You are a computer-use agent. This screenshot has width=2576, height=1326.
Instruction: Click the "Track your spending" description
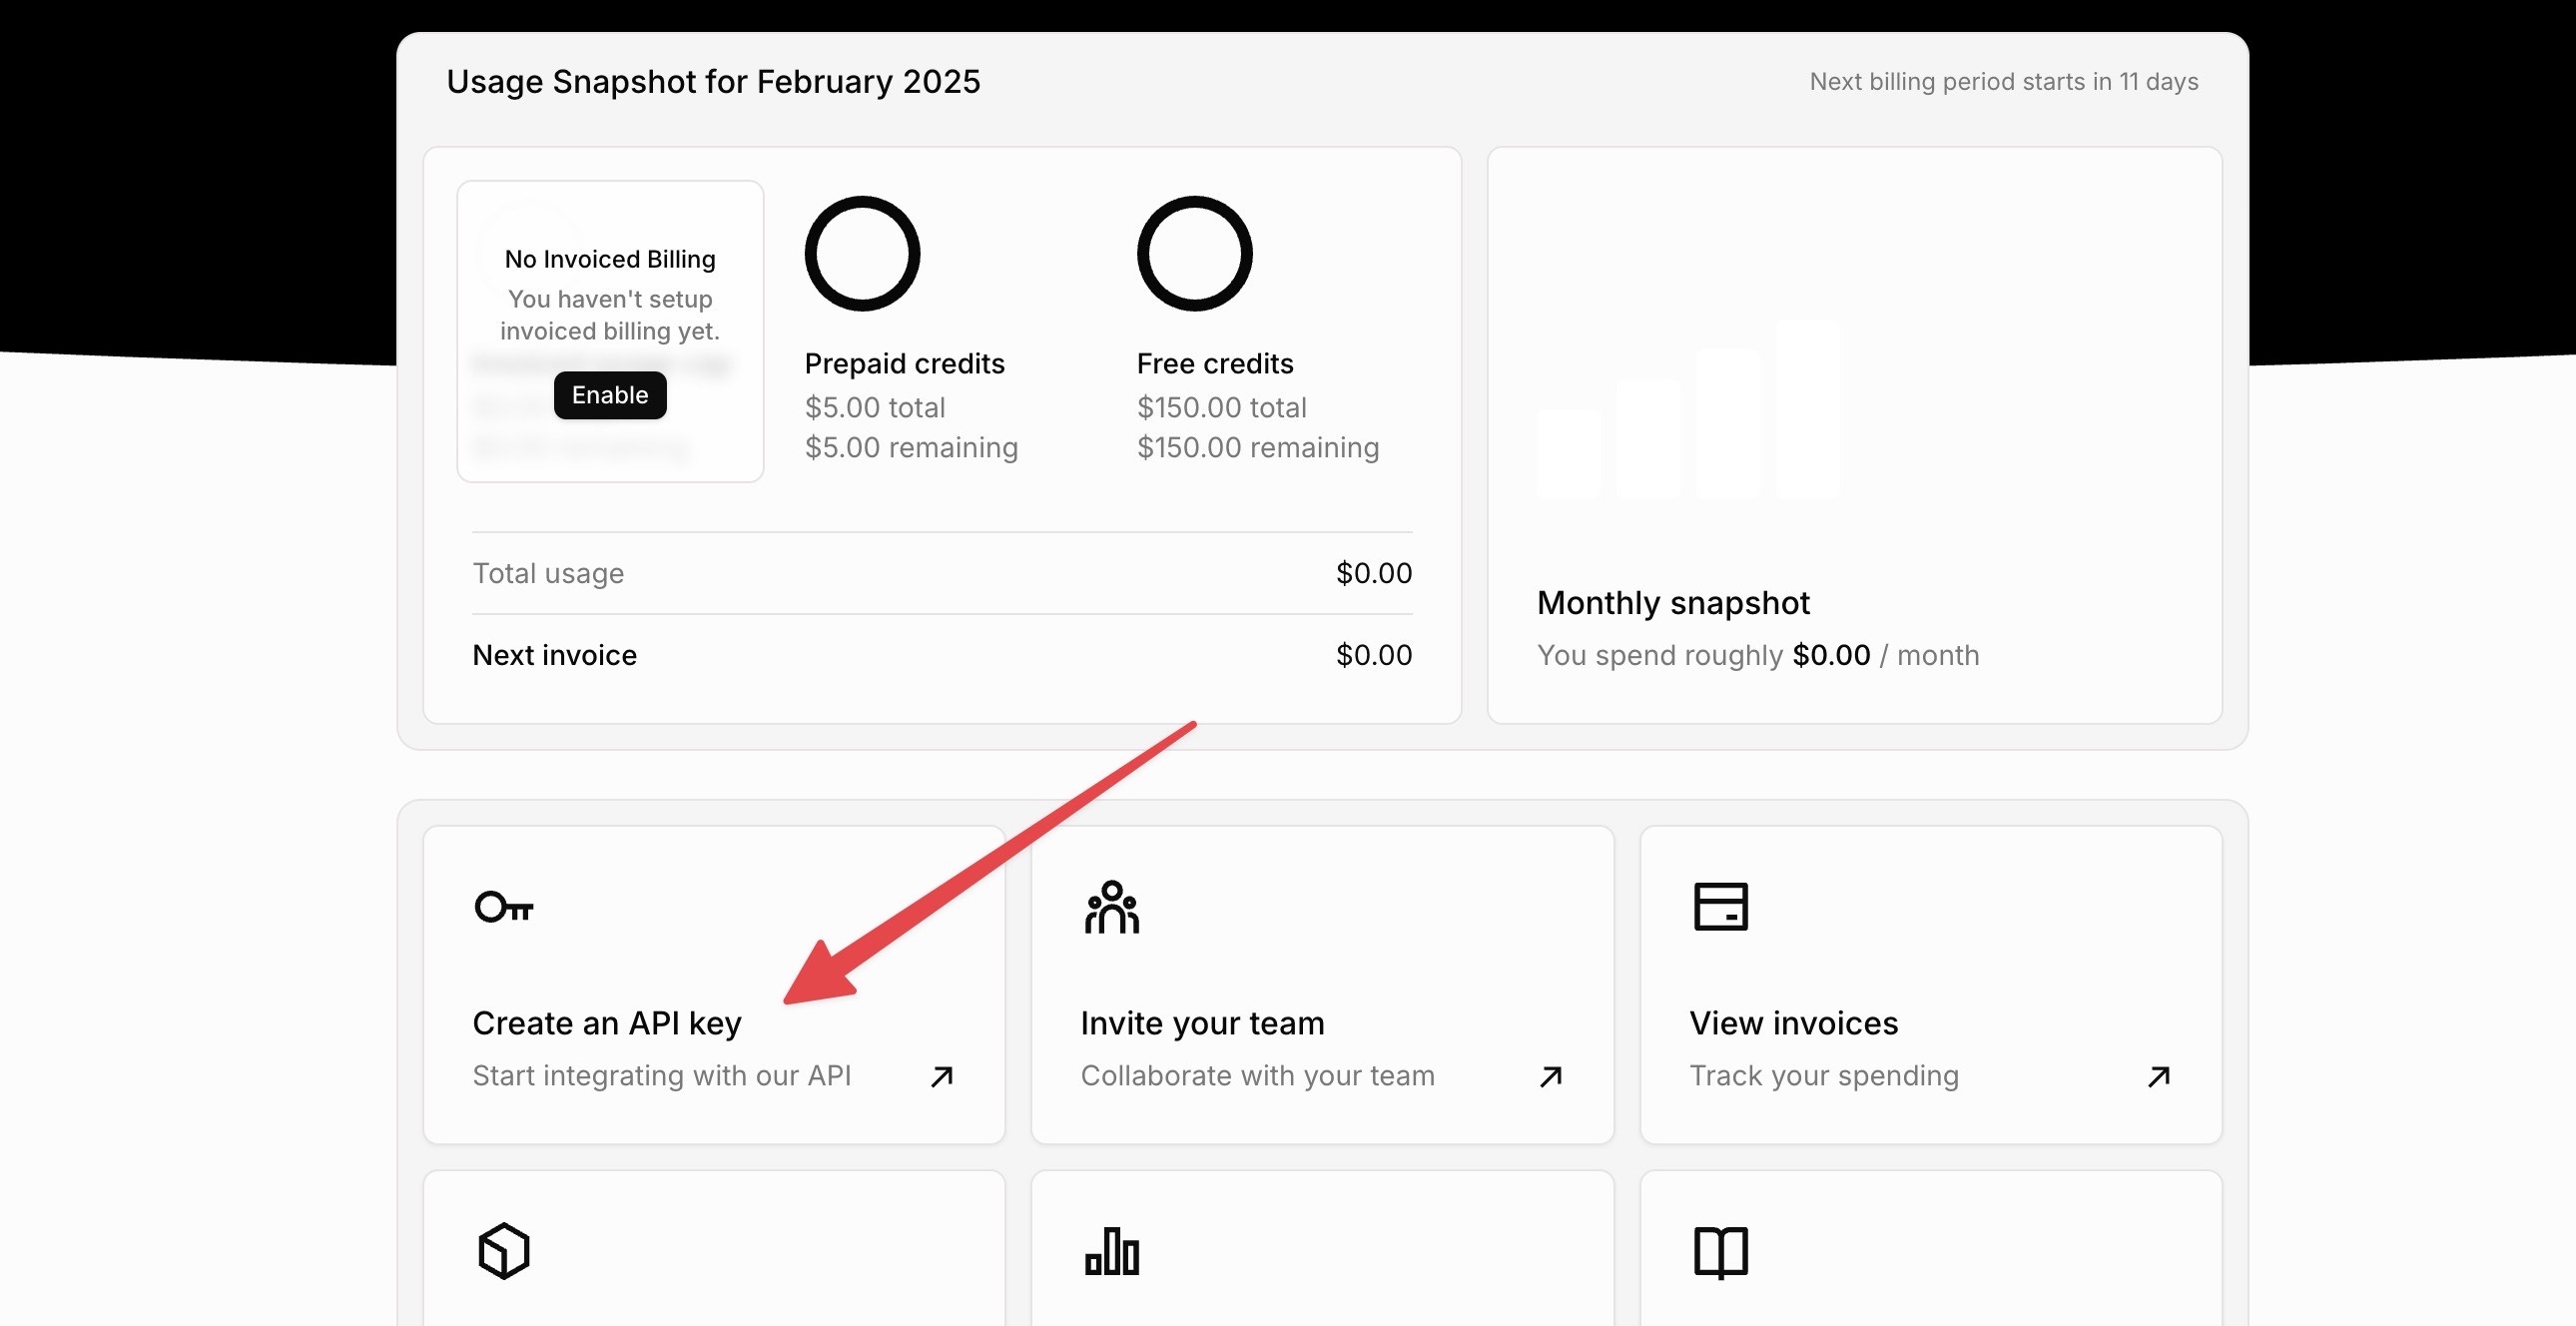point(1824,1076)
